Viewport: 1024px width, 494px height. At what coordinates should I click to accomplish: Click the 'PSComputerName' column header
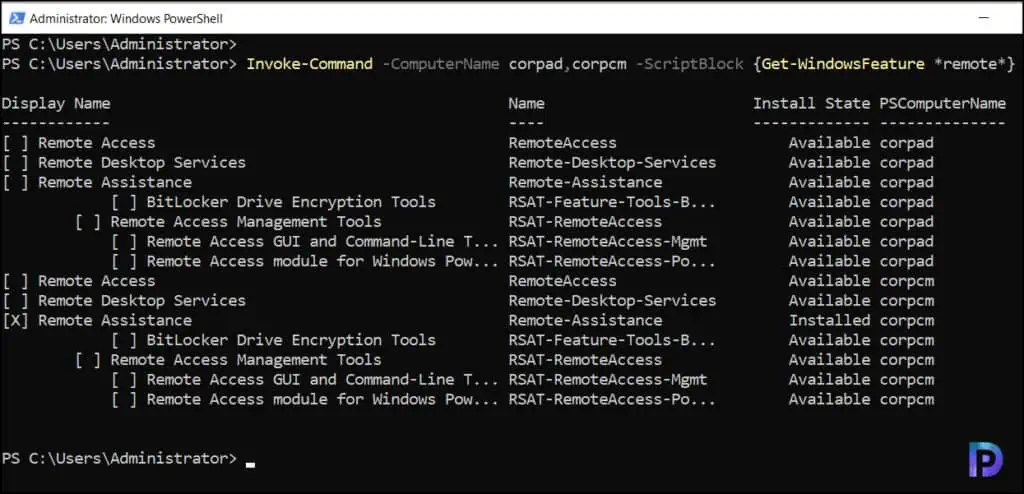pos(942,103)
